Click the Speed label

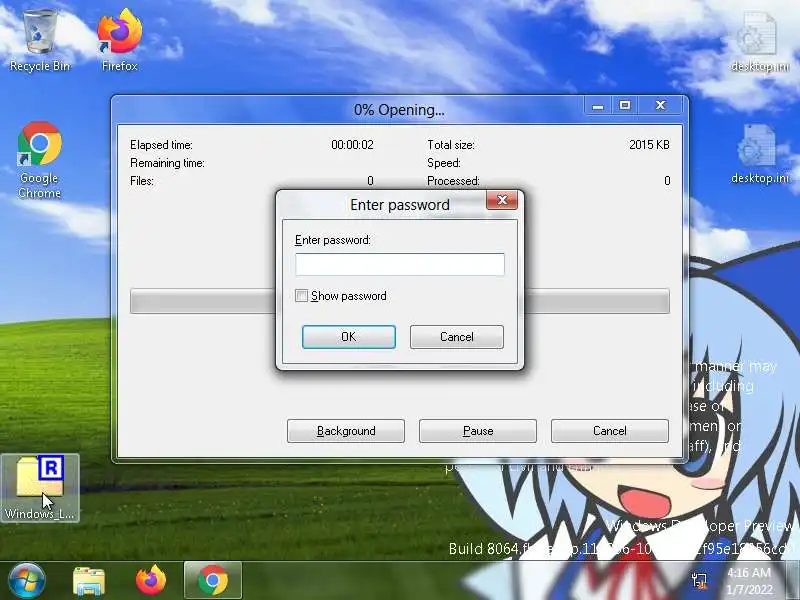coord(444,163)
